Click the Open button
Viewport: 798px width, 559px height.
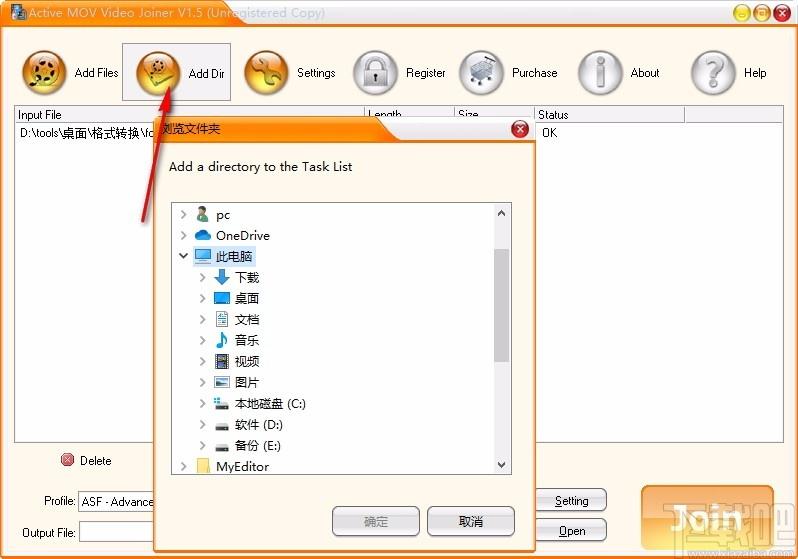571,530
